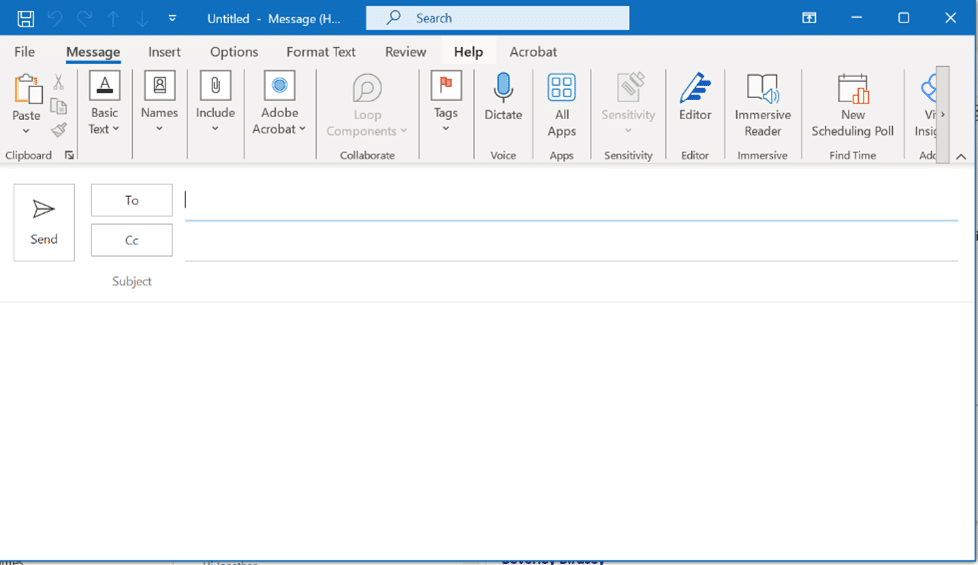Screen dimensions: 978x565
Task: Open the Include attachments dropdown
Action: [215, 102]
